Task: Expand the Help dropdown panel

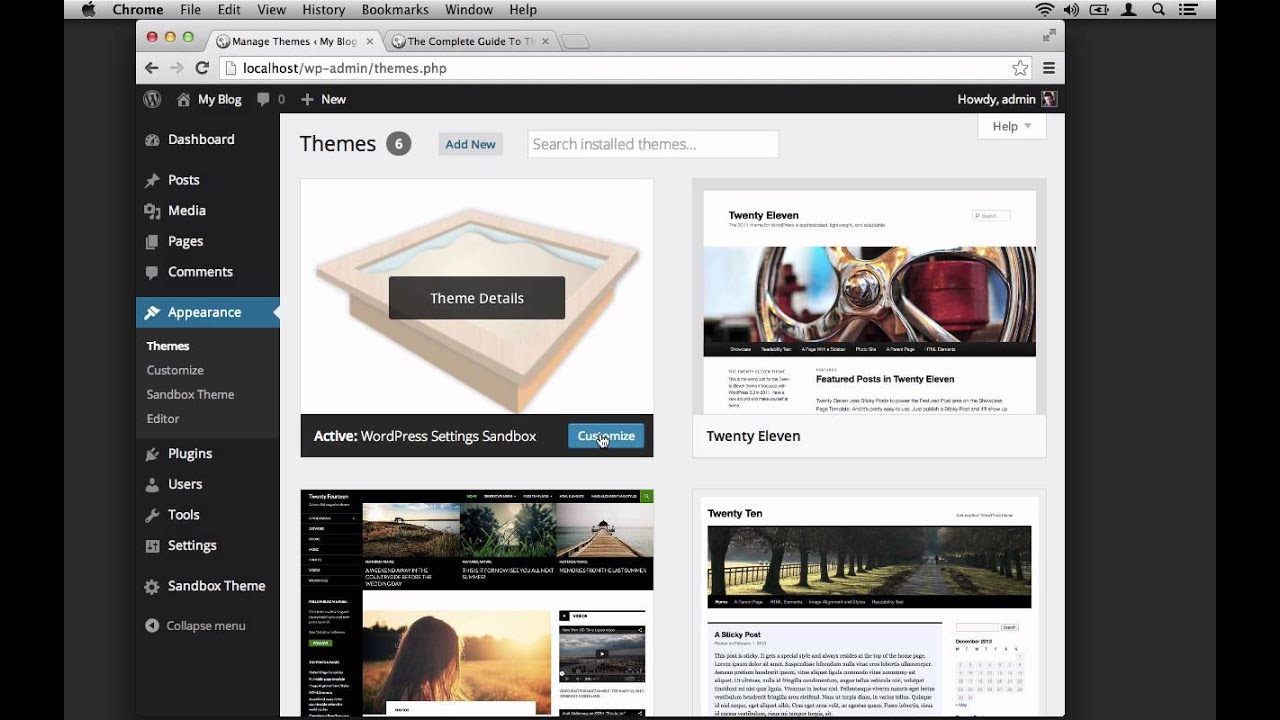Action: pyautogui.click(x=1012, y=126)
